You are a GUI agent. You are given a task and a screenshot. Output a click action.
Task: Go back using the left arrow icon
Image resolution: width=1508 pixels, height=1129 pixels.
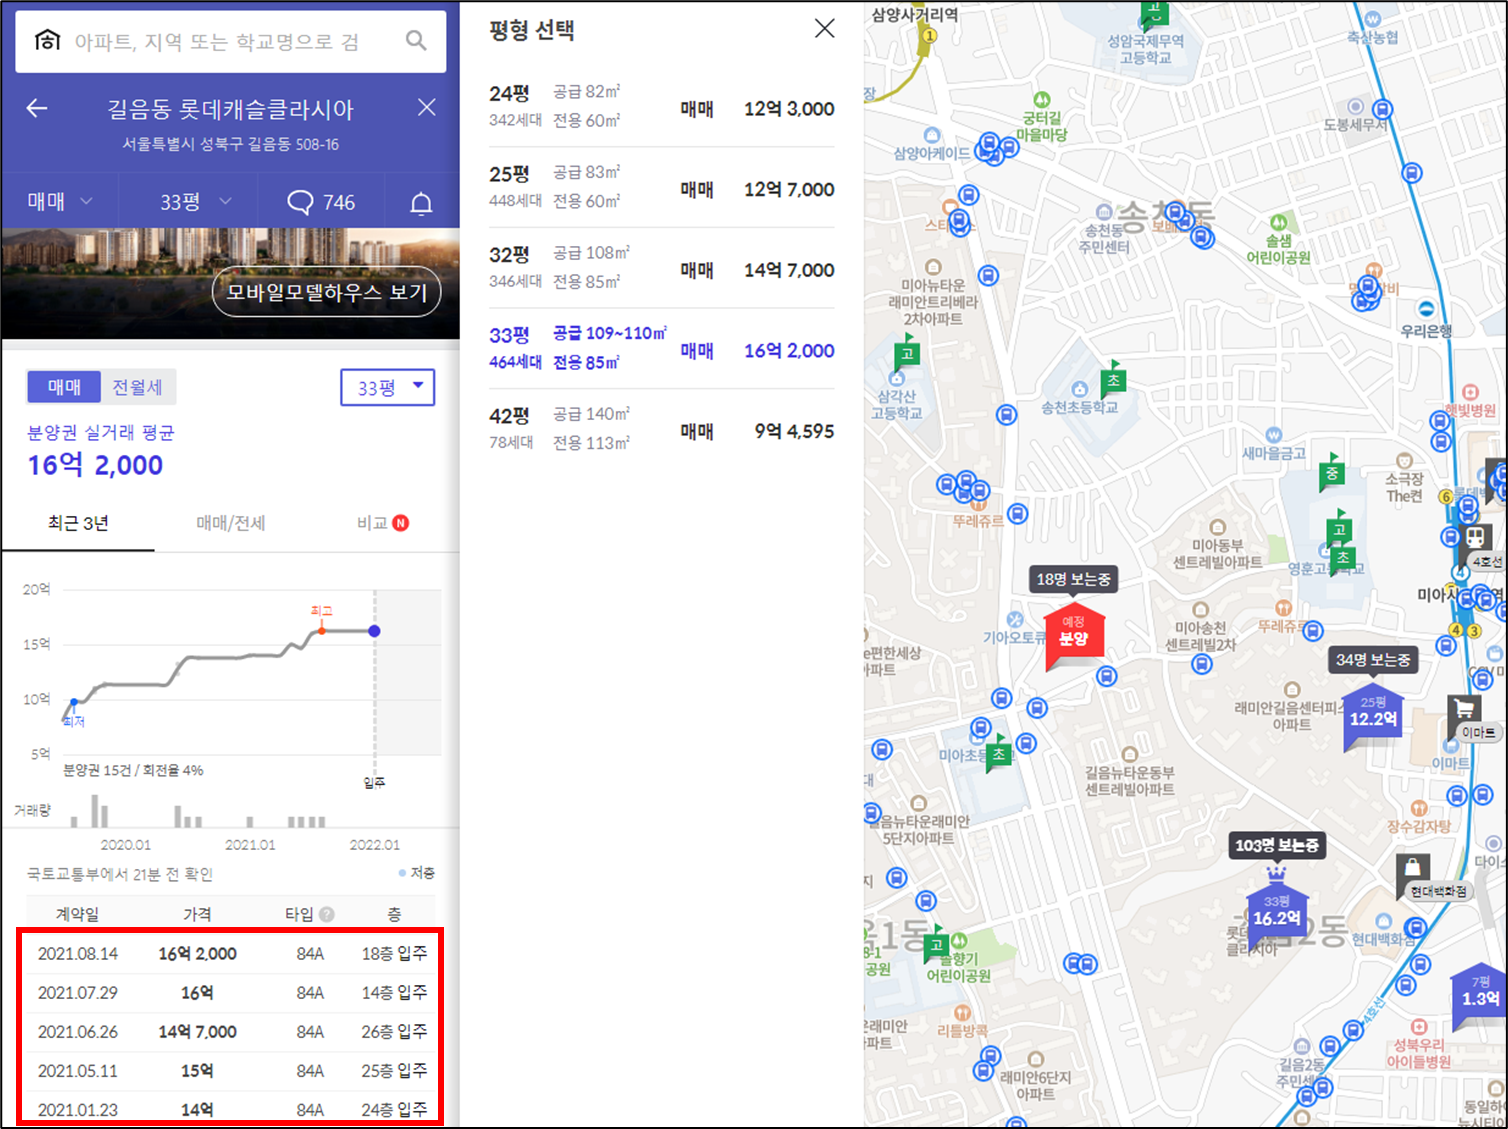[37, 108]
